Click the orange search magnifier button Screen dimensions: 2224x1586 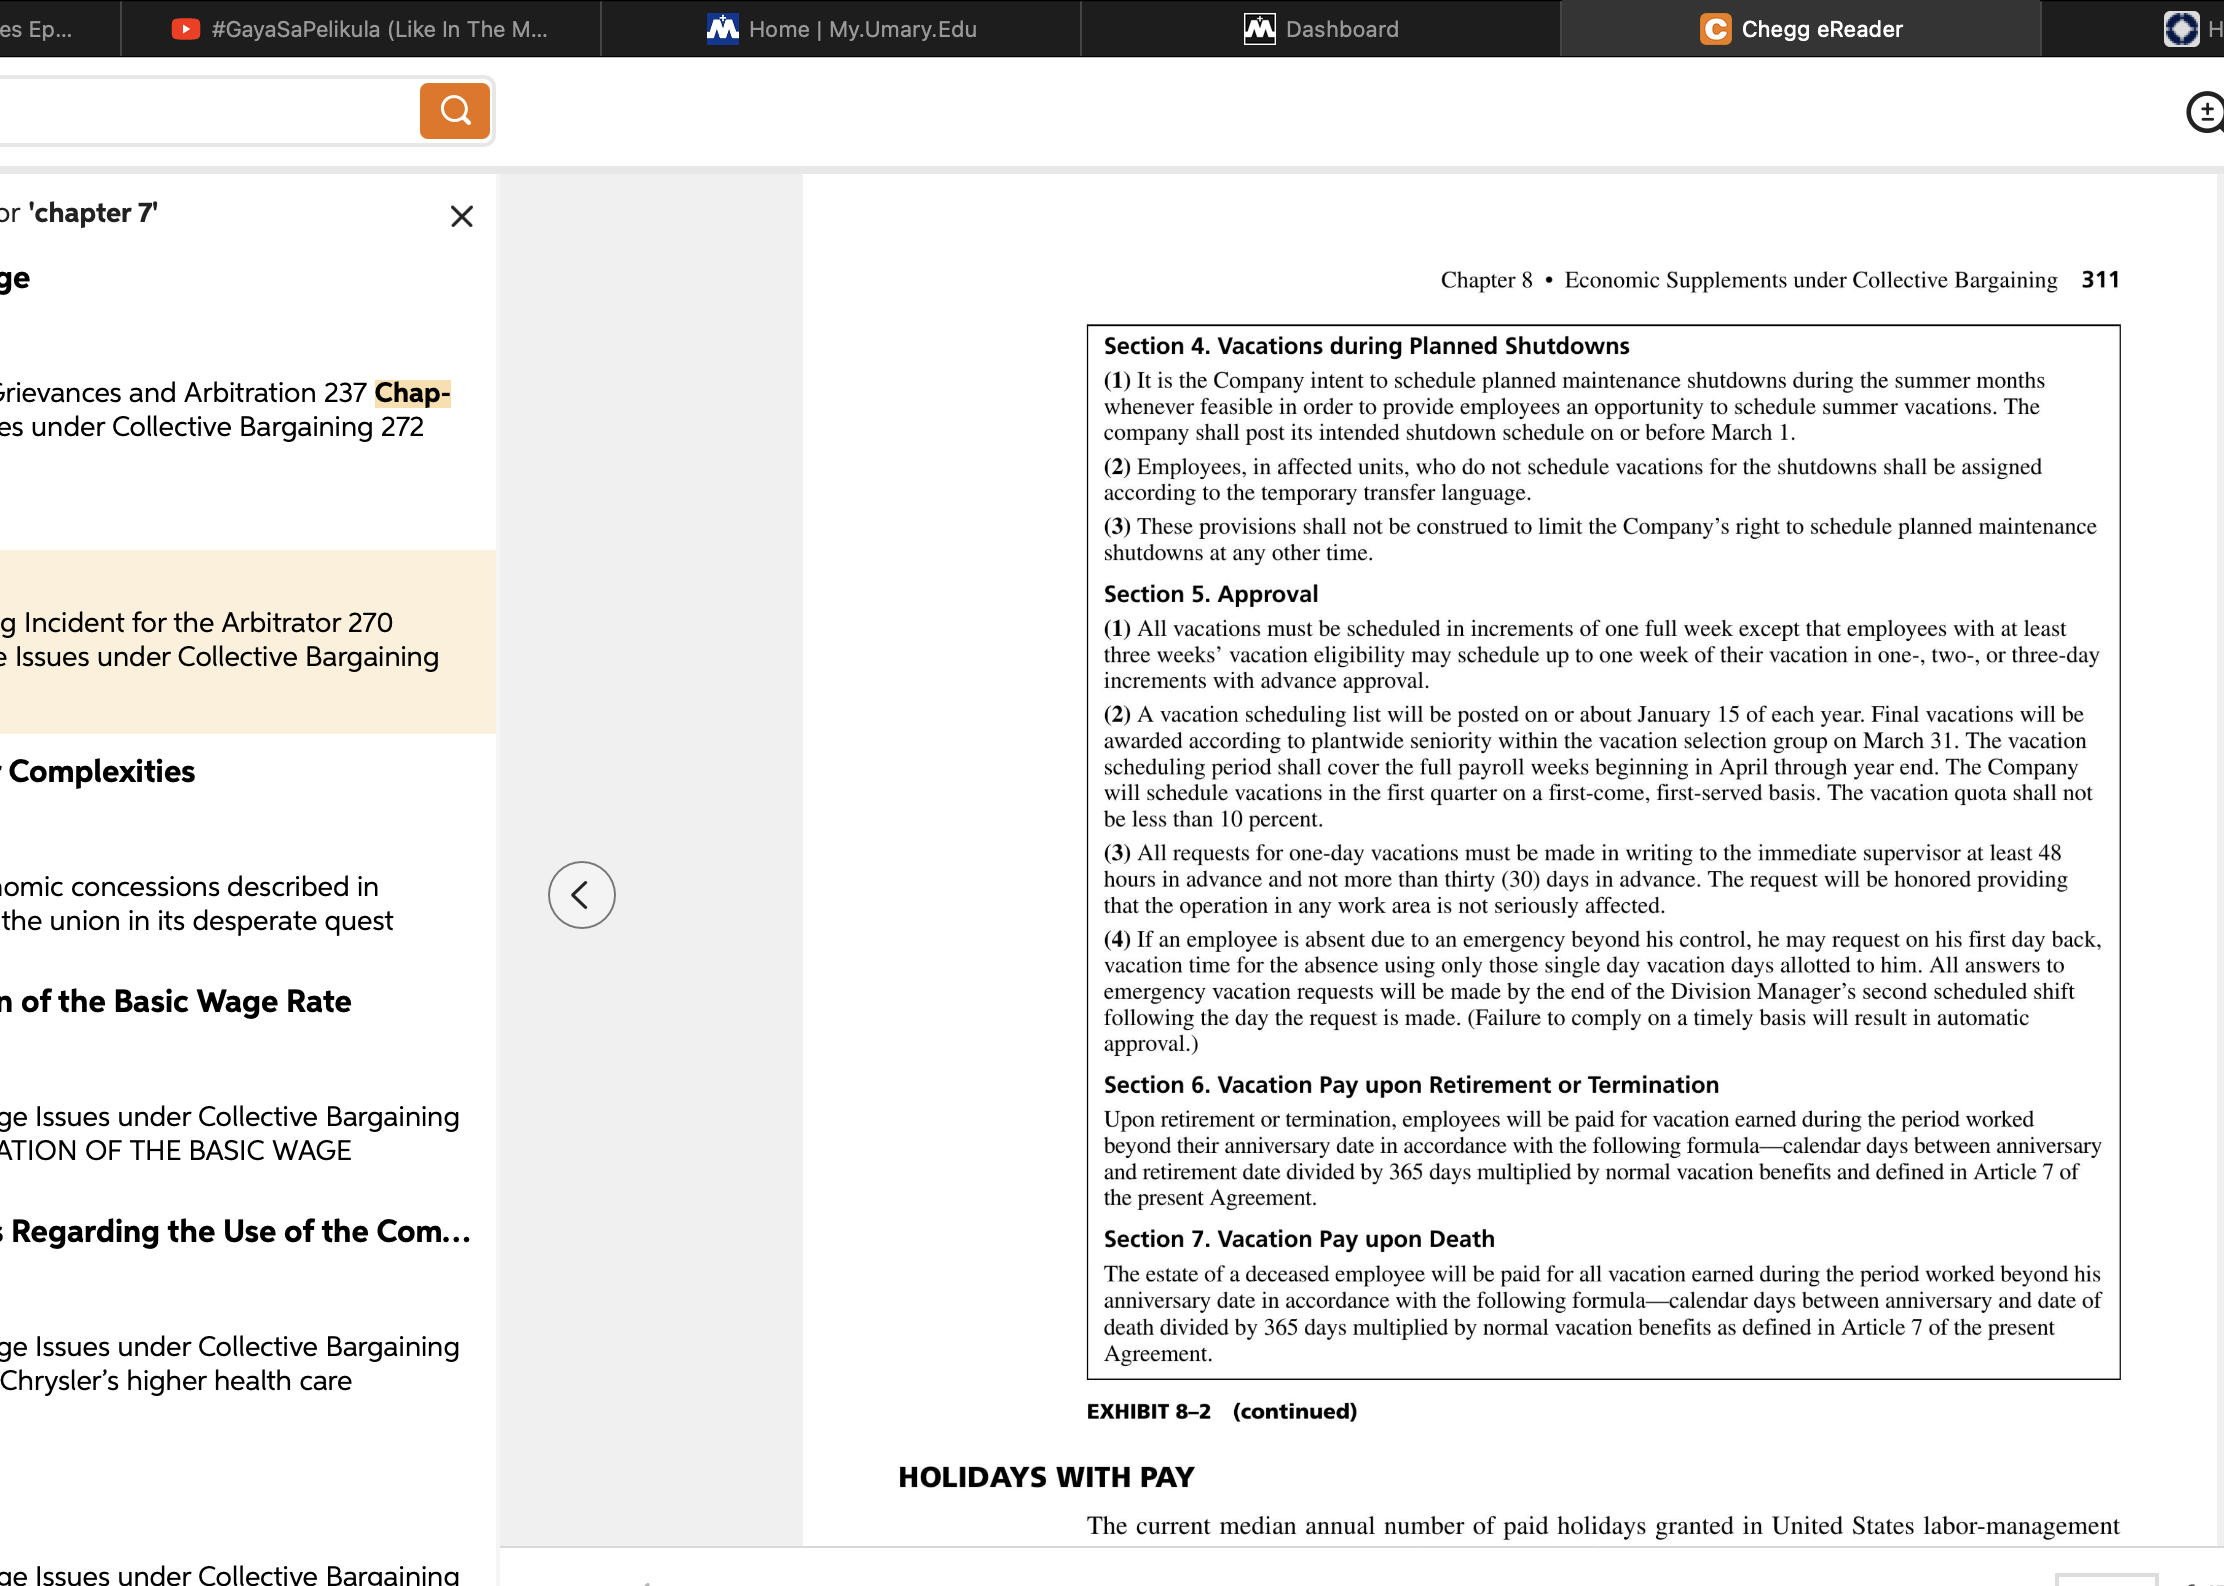click(x=455, y=110)
